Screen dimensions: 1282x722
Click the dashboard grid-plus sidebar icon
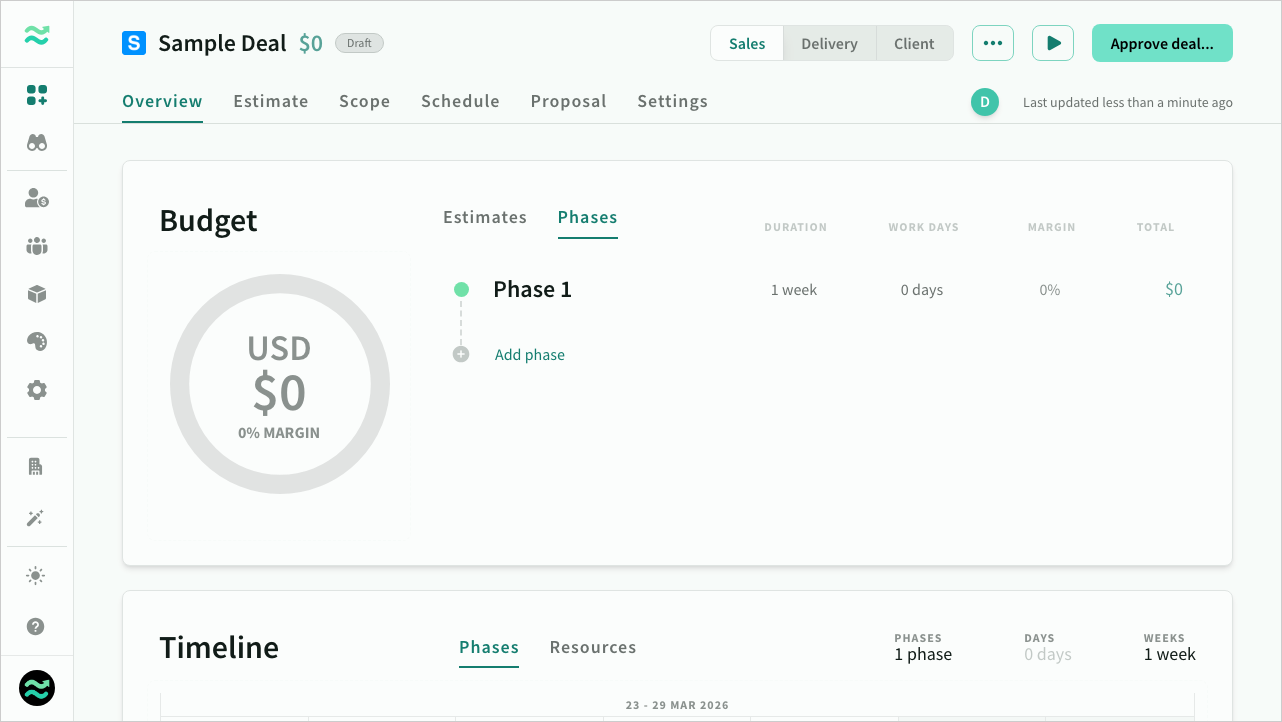[x=37, y=95]
